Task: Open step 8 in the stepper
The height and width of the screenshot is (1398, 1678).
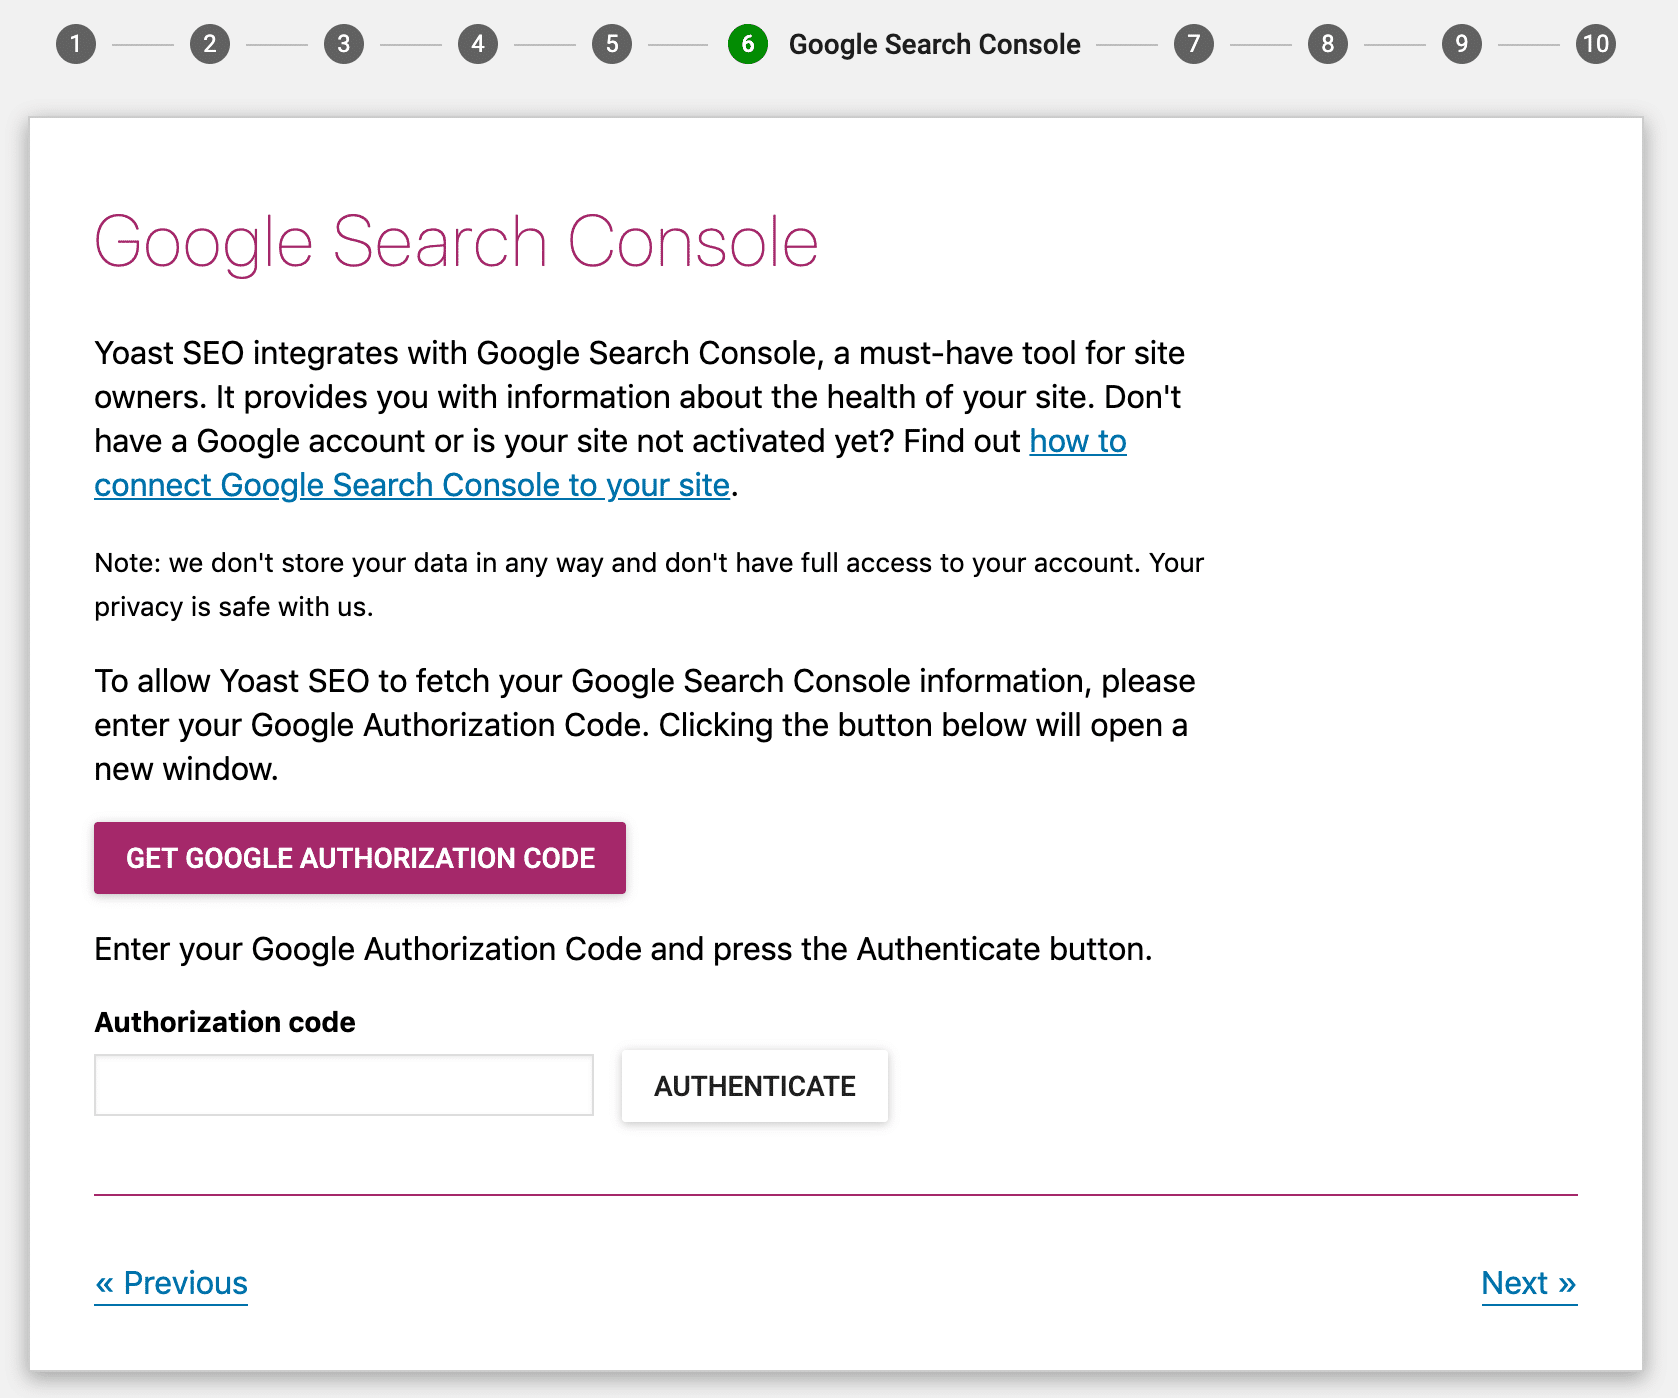Action: click(x=1327, y=44)
